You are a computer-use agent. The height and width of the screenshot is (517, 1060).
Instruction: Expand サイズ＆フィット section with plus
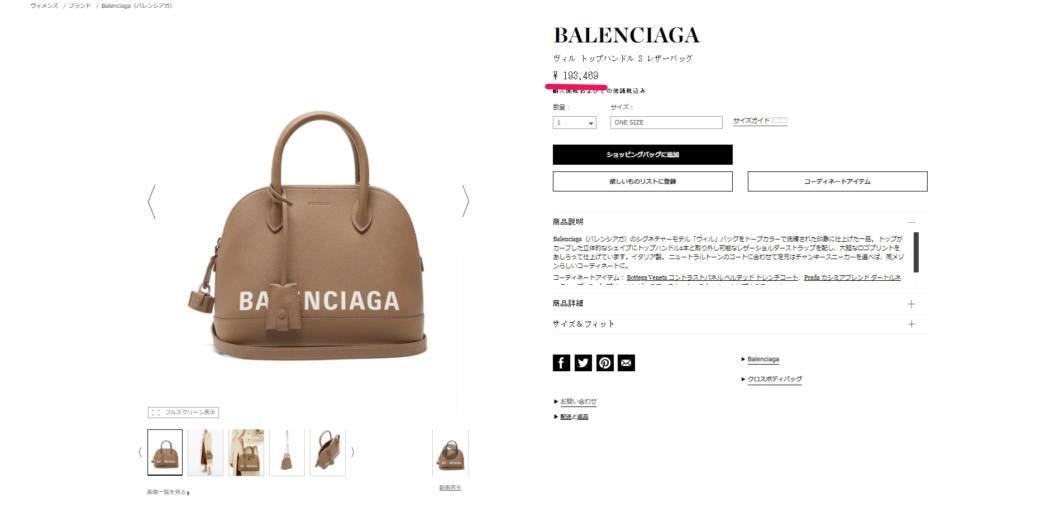coord(911,324)
